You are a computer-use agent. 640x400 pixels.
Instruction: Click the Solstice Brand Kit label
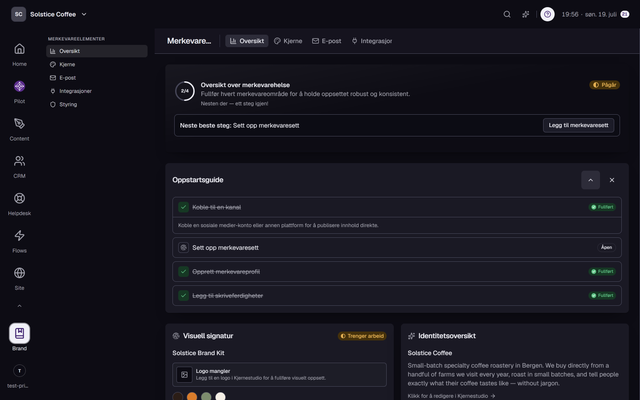[198, 353]
